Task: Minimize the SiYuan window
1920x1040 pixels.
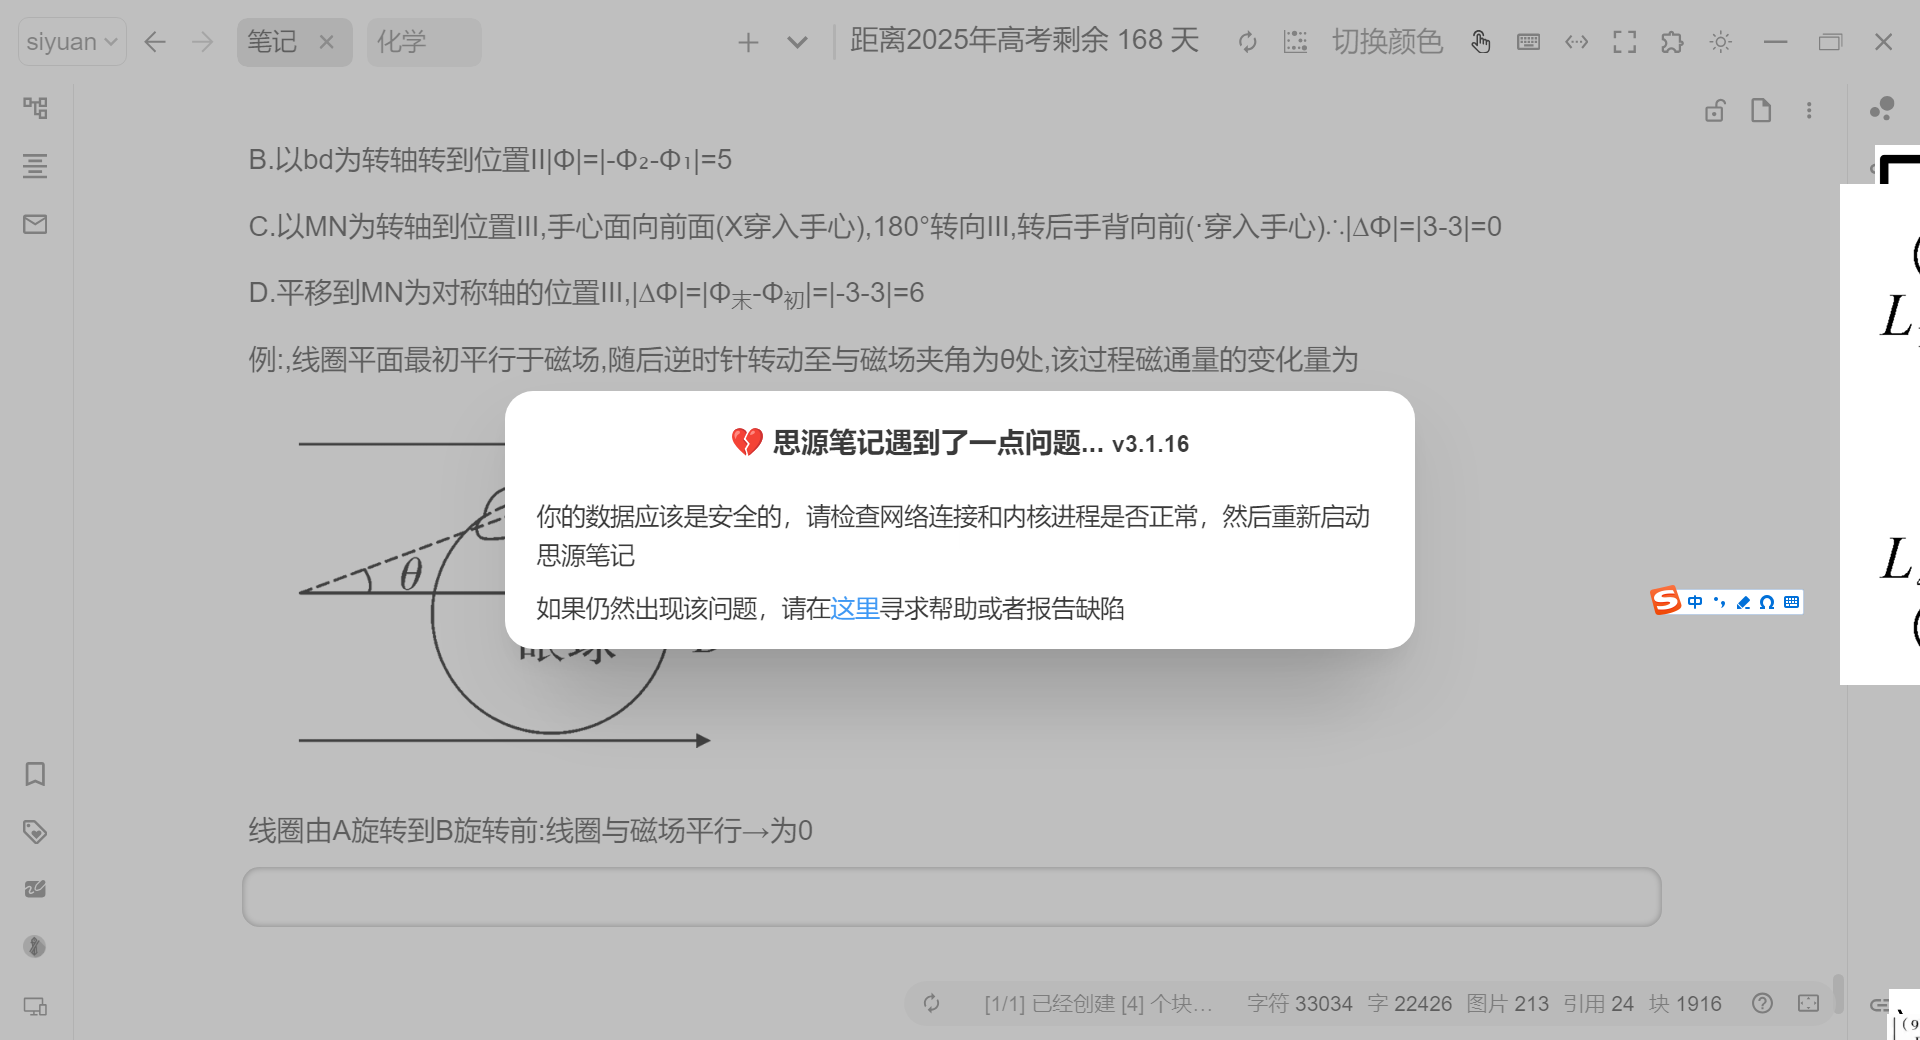Action: tap(1775, 42)
